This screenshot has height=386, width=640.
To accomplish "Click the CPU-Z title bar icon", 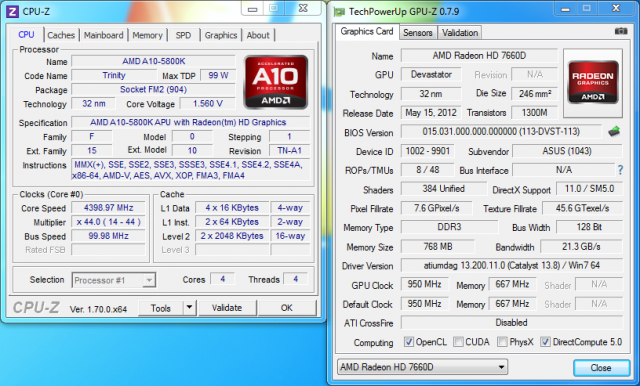I will coord(12,11).
